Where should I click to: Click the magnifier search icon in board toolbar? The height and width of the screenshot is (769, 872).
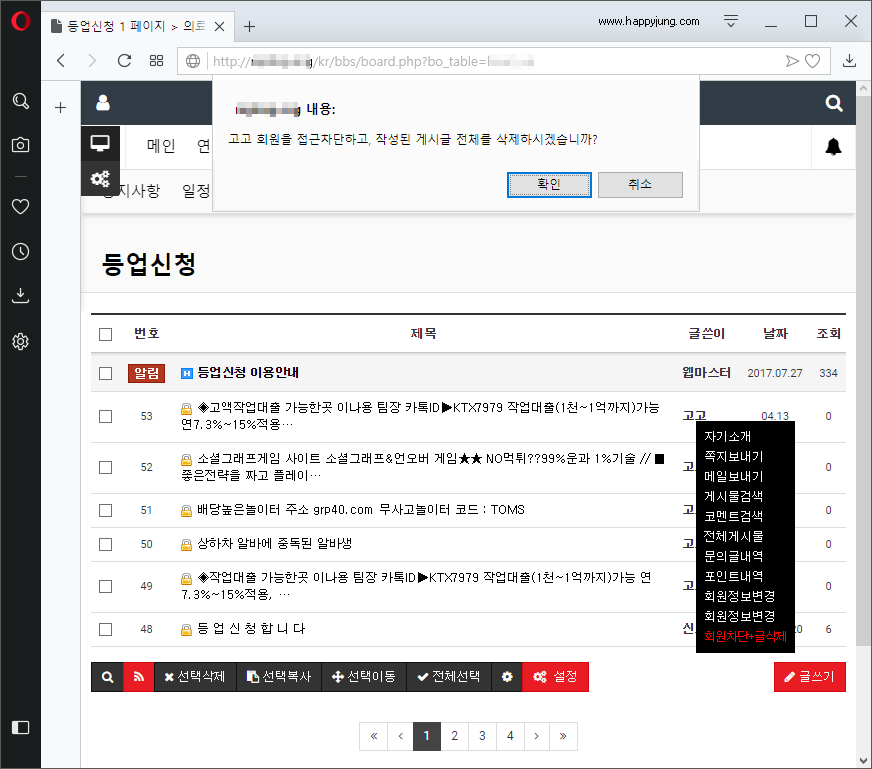pos(107,677)
